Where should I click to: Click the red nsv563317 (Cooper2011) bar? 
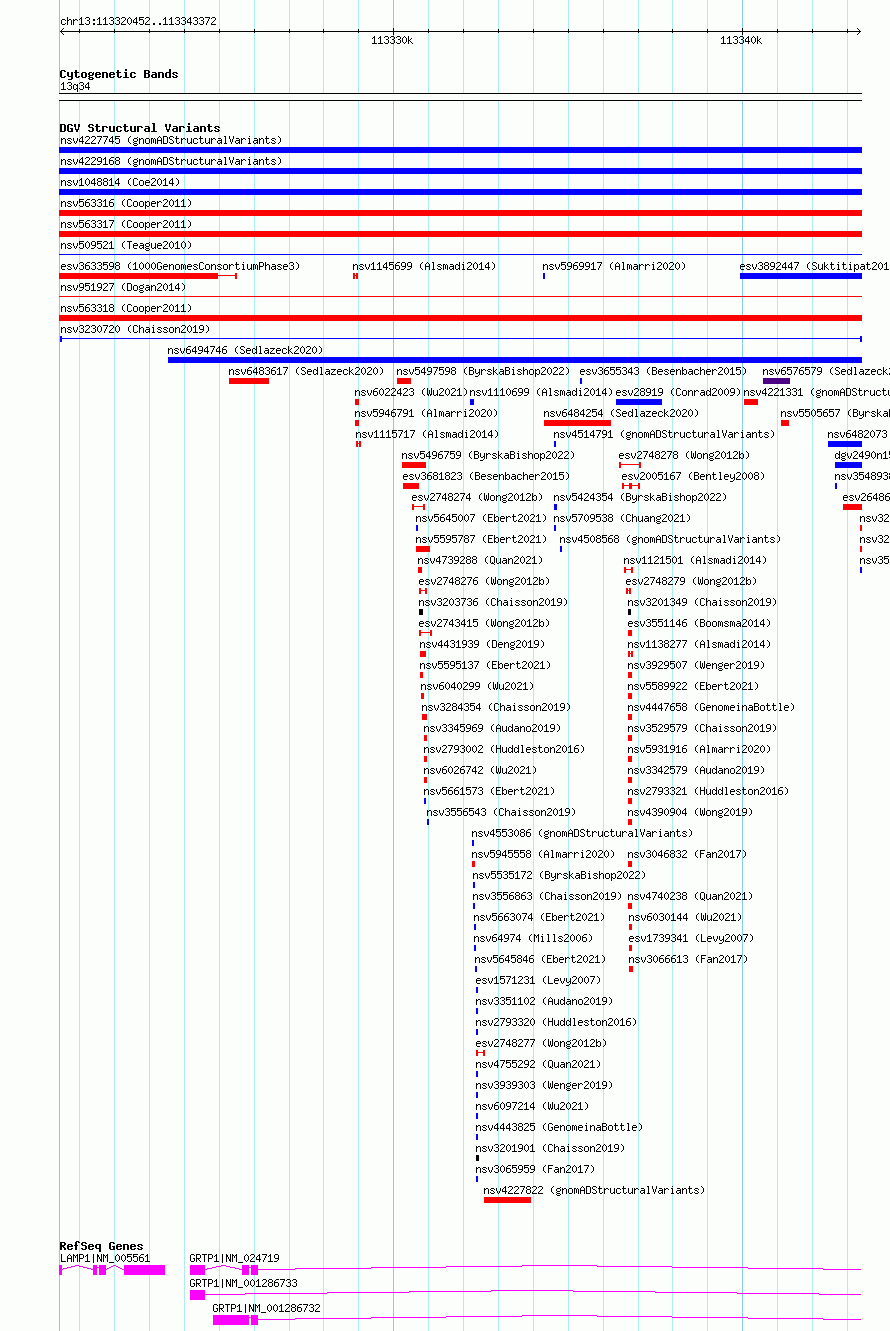pyautogui.click(x=460, y=233)
